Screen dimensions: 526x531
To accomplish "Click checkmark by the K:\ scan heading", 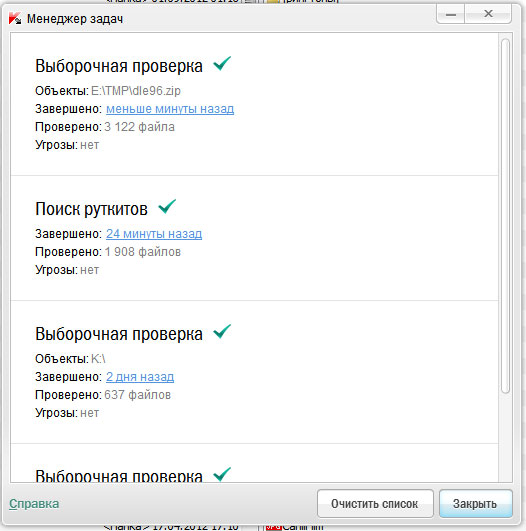I will [222, 331].
